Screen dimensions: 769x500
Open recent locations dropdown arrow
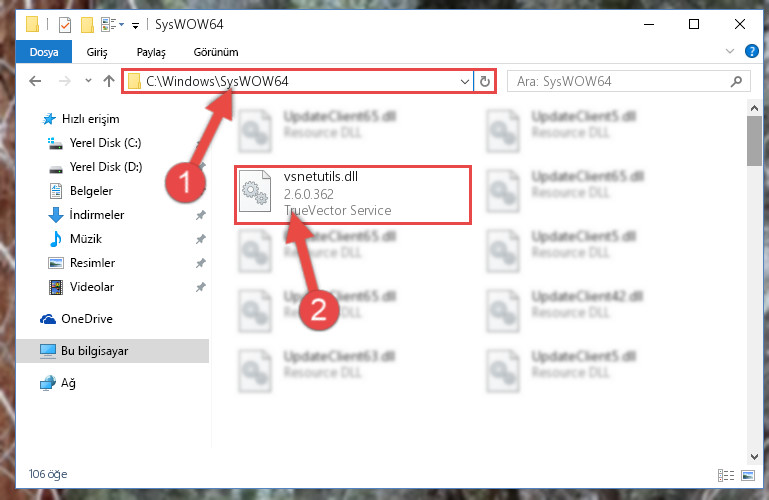[x=88, y=81]
